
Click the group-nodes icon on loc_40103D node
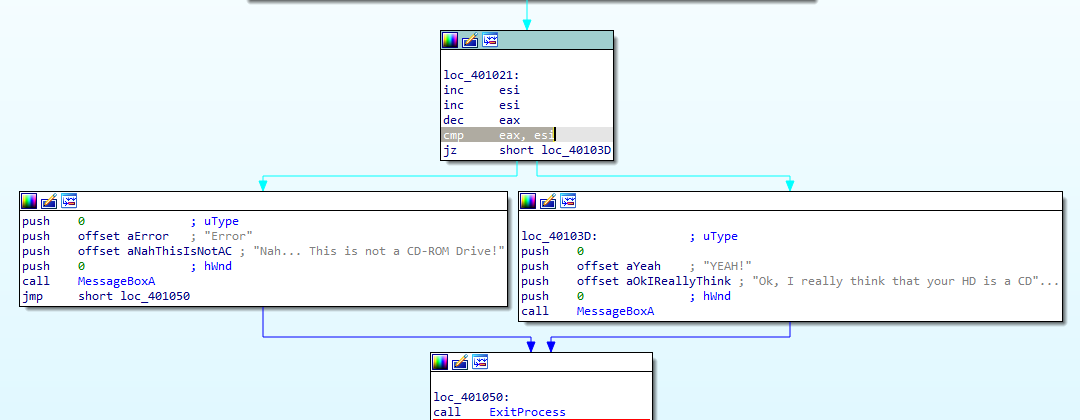click(568, 201)
